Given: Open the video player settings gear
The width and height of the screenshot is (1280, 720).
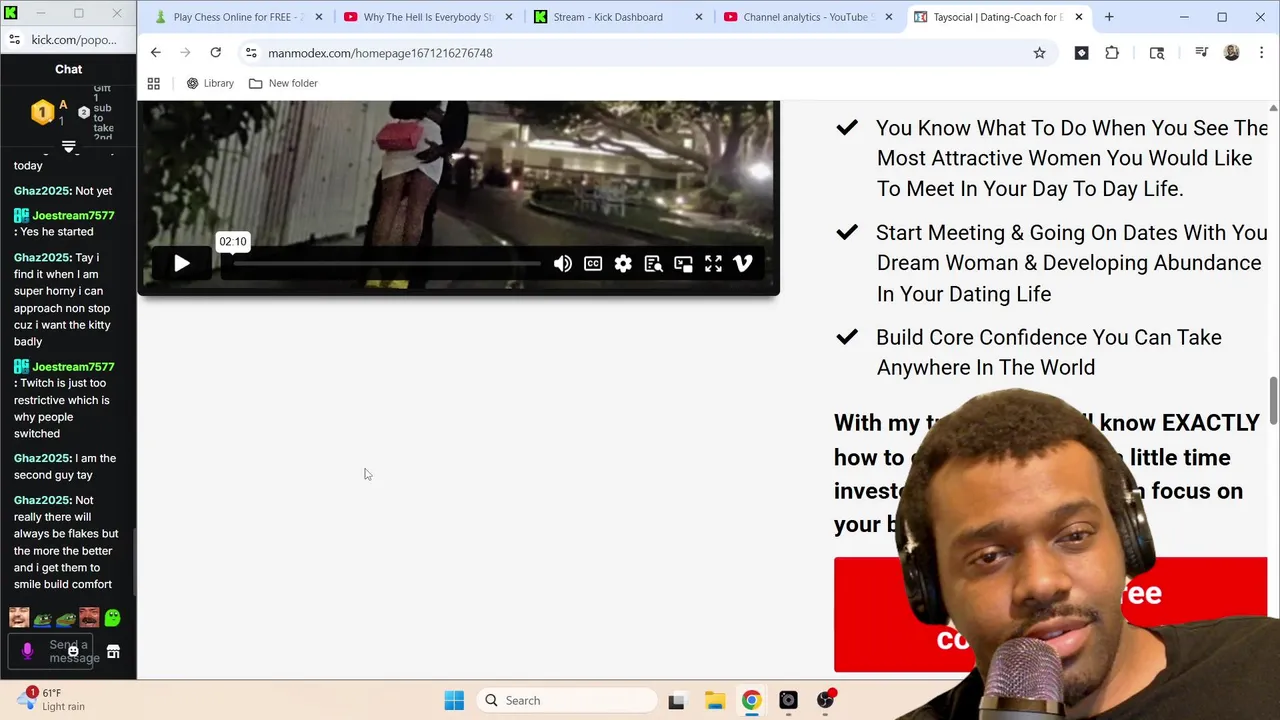Looking at the screenshot, I should 623,264.
